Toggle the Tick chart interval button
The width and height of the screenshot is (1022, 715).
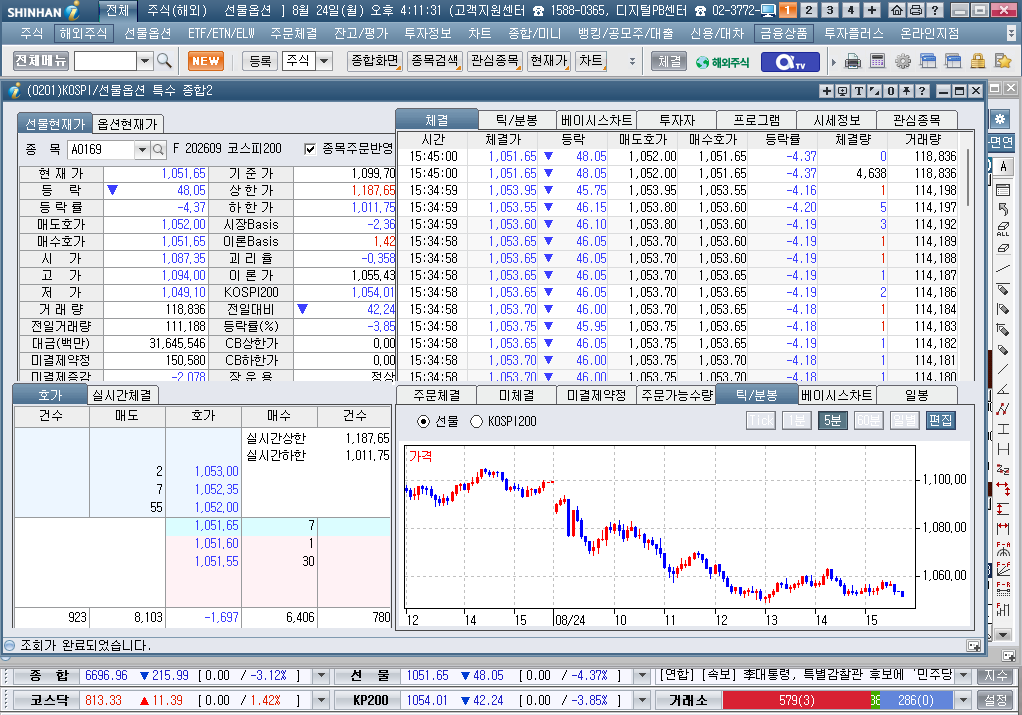pyautogui.click(x=761, y=420)
